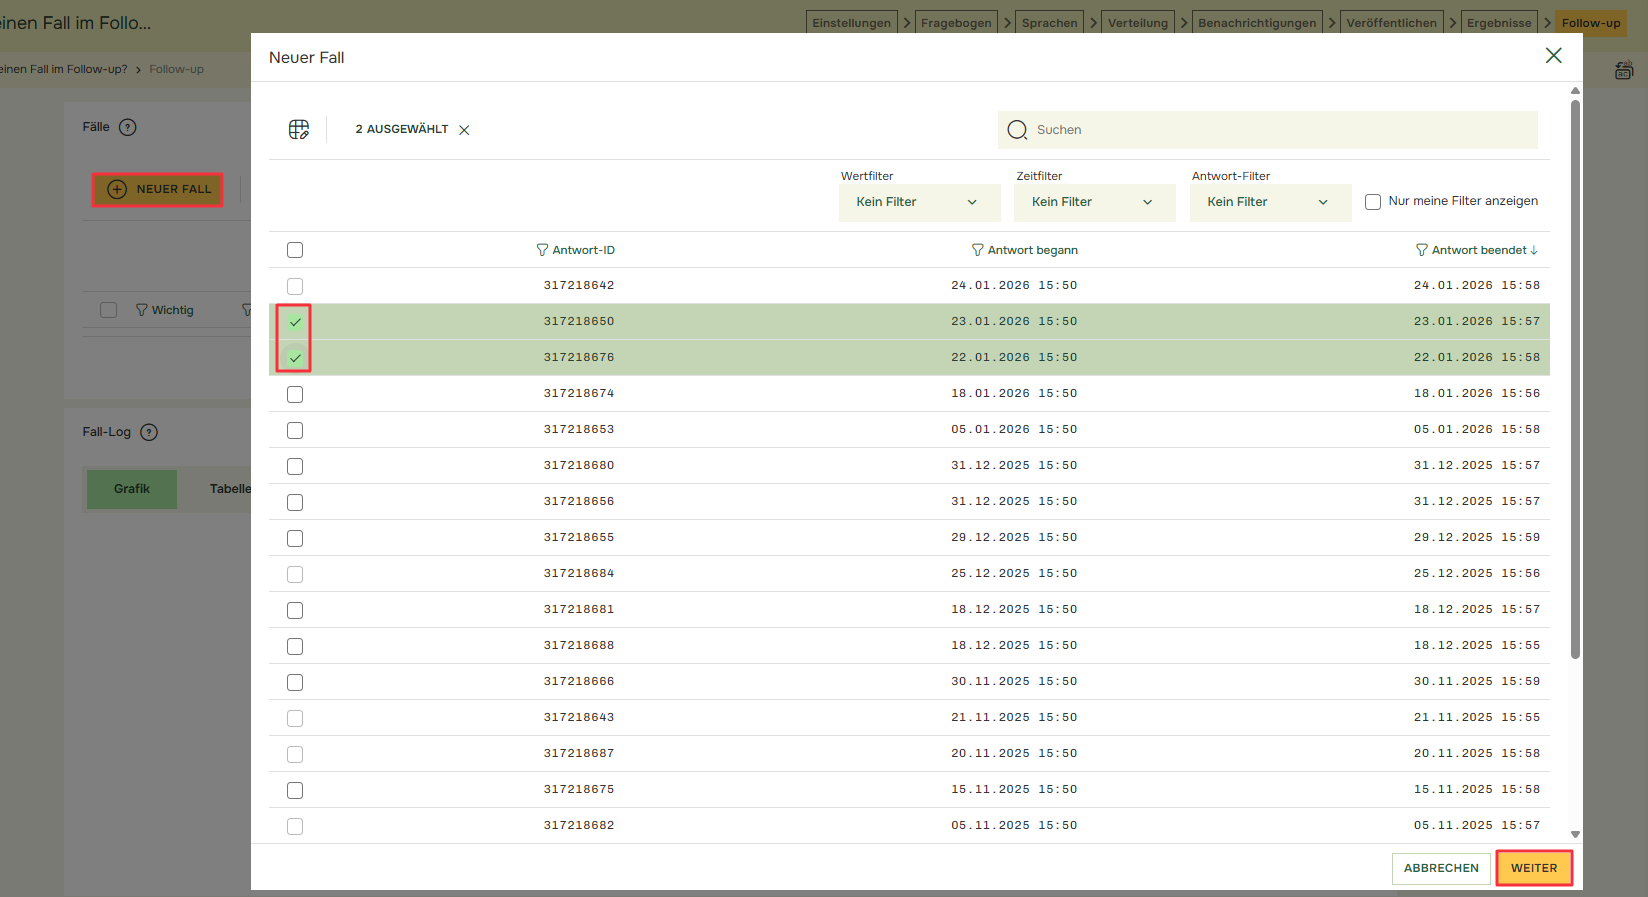Expand the Antwort-Filter dropdown
The width and height of the screenshot is (1648, 897).
(1268, 202)
